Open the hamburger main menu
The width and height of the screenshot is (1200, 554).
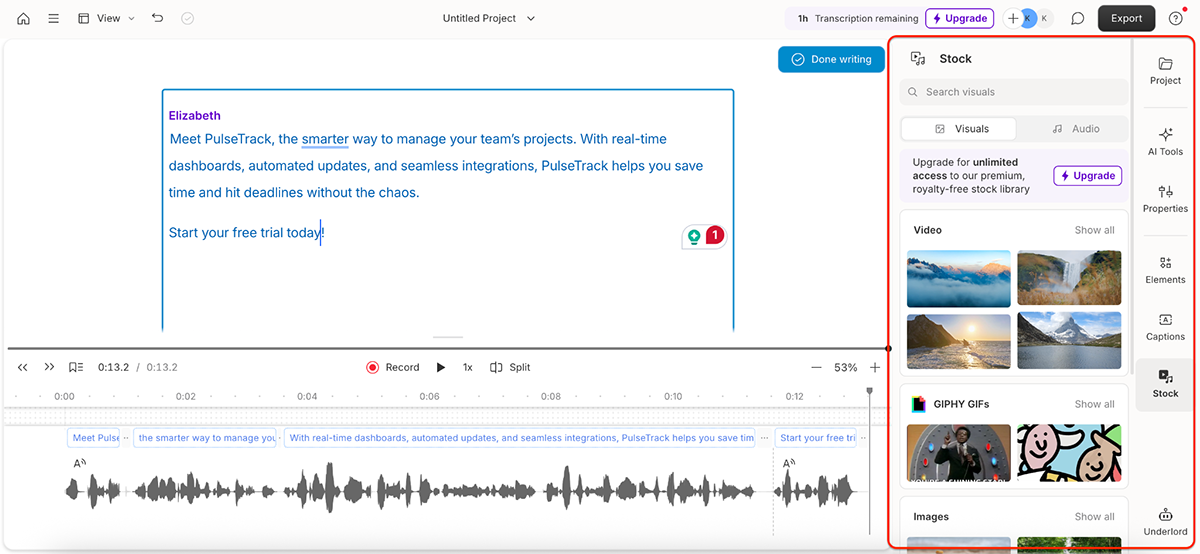(x=53, y=18)
